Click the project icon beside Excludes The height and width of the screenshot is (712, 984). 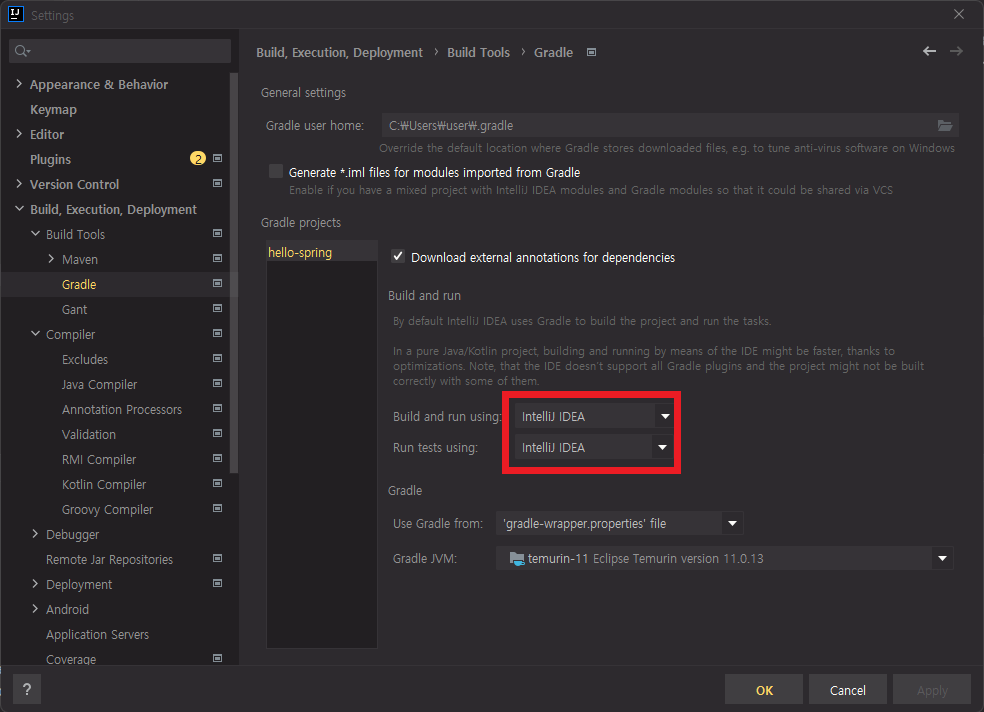coord(218,358)
